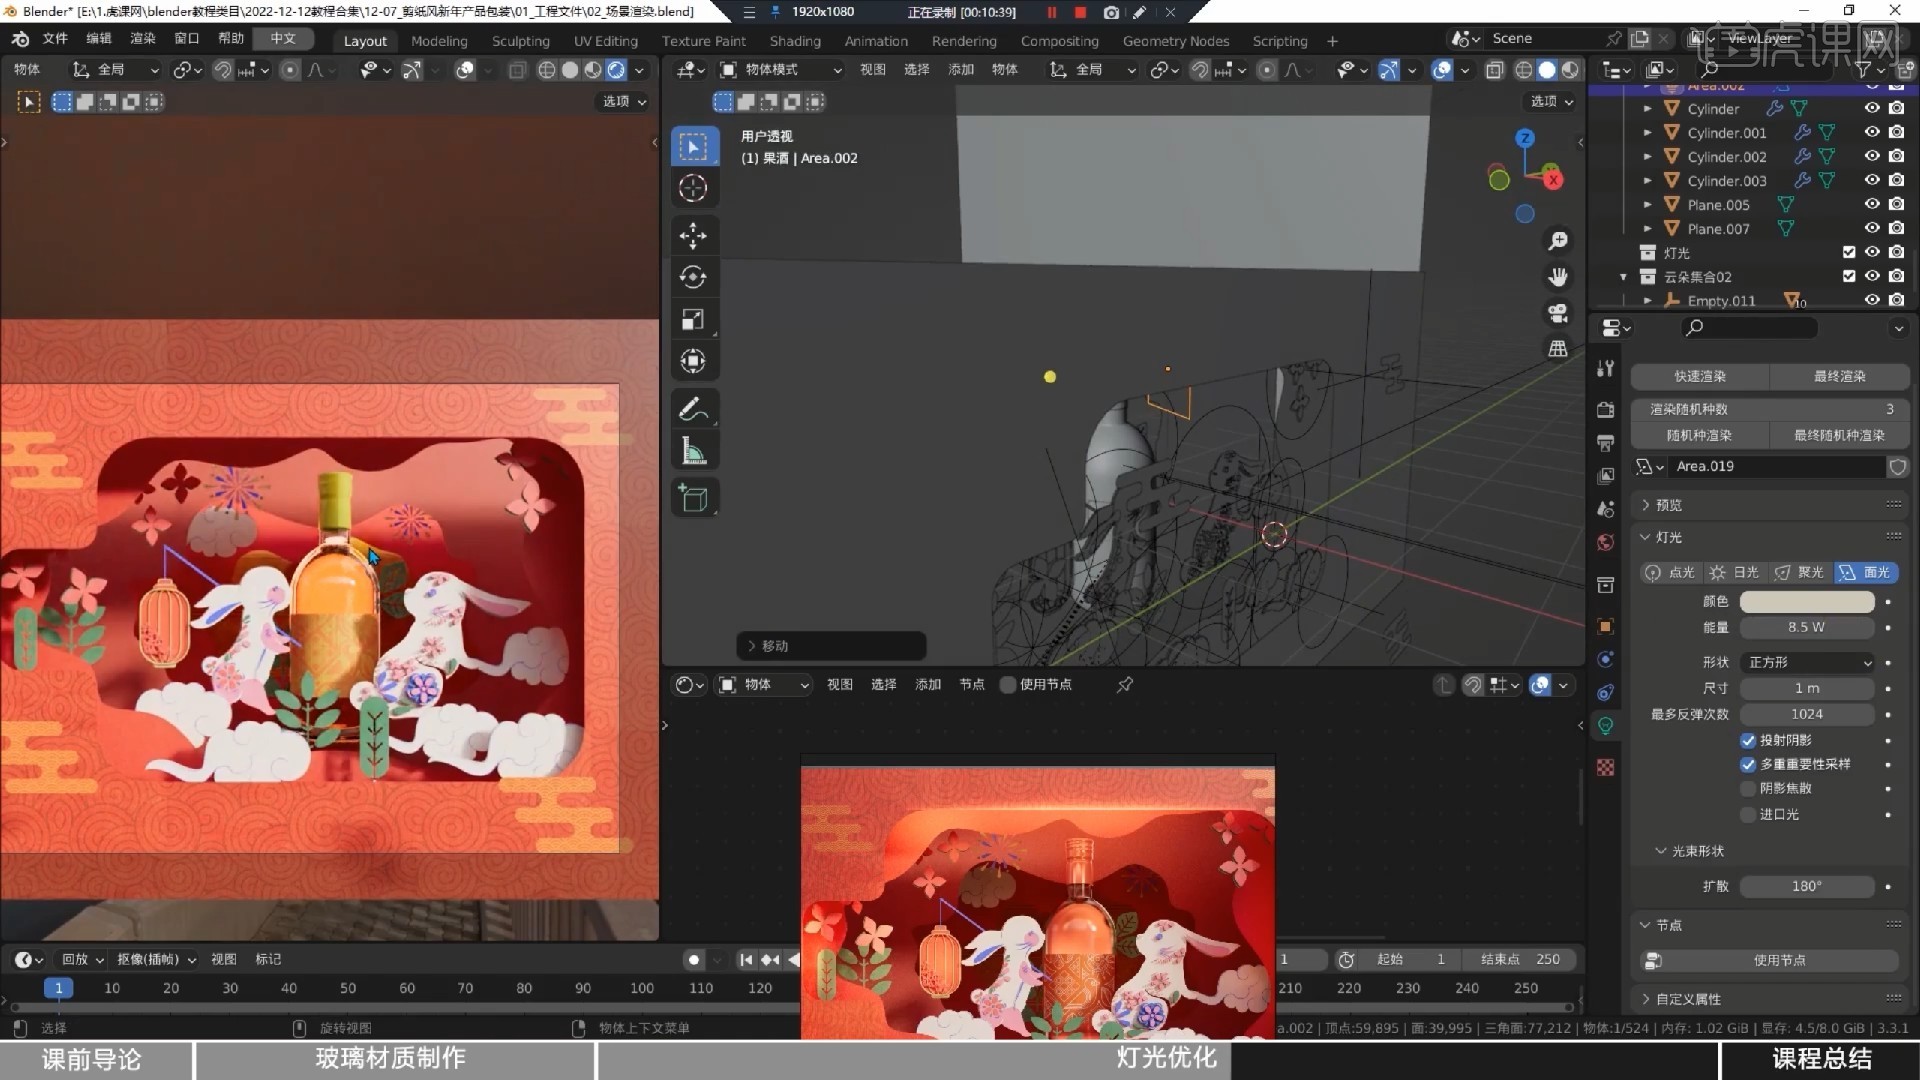The width and height of the screenshot is (1920, 1080).
Task: Open the World properties tab
Action: pos(1606,542)
